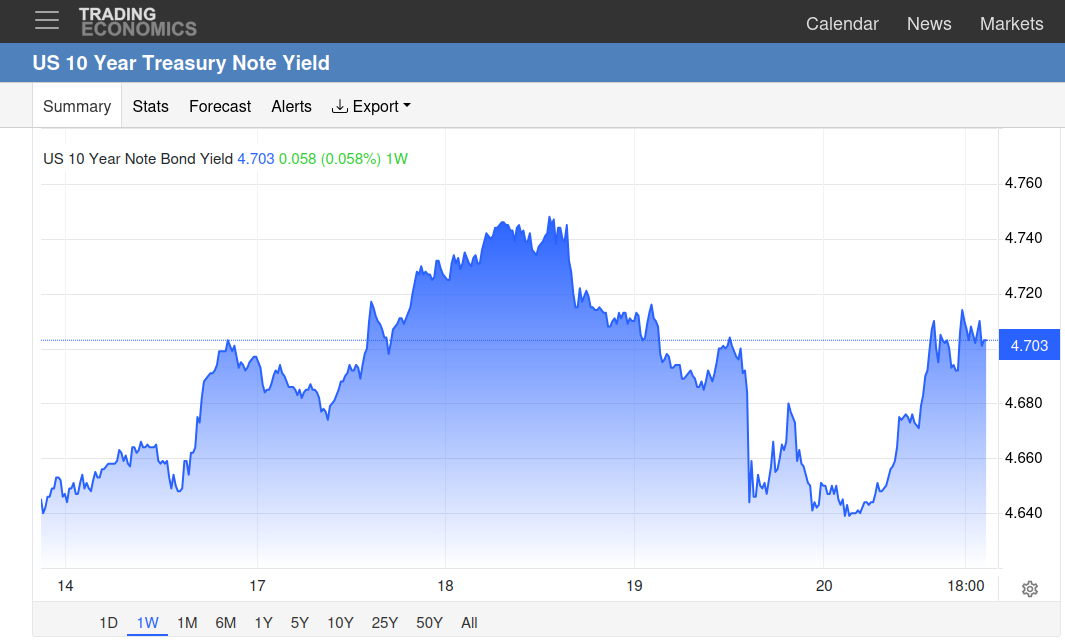Open the Forecast tab

(x=220, y=107)
